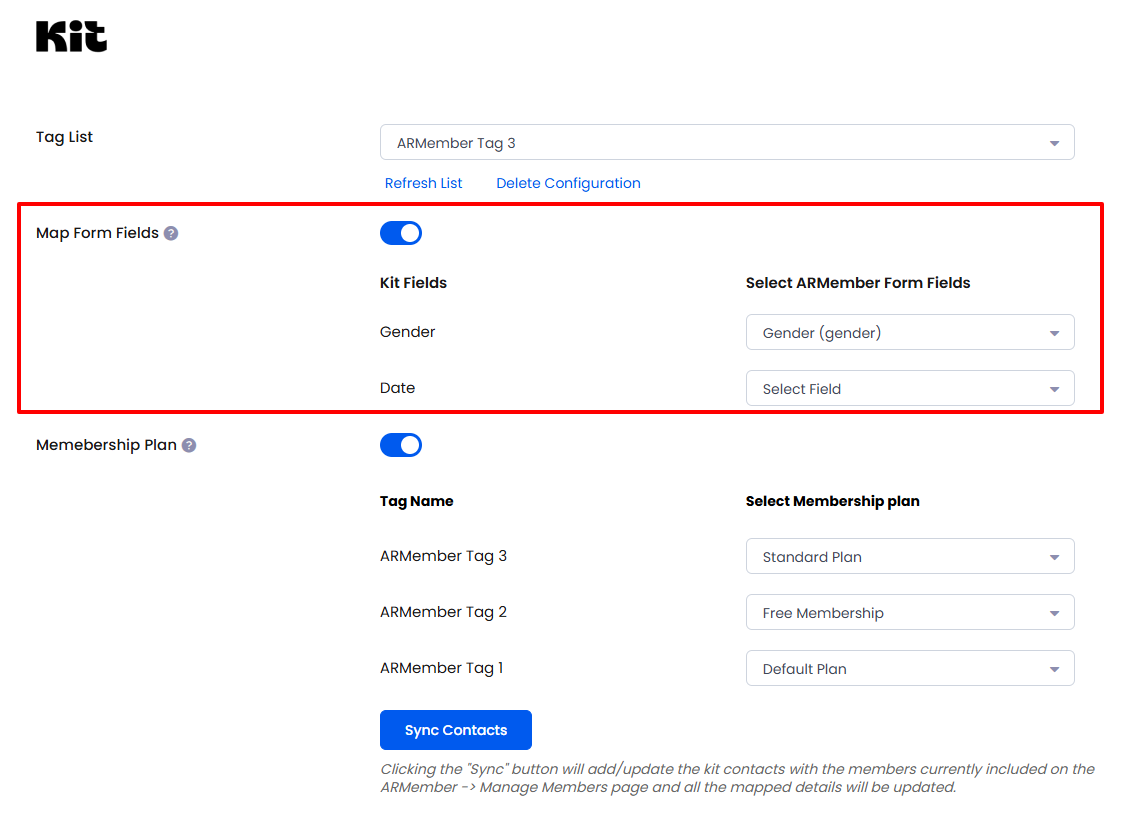This screenshot has width=1146, height=816.
Task: Click the Kit Fields column header
Action: click(413, 283)
